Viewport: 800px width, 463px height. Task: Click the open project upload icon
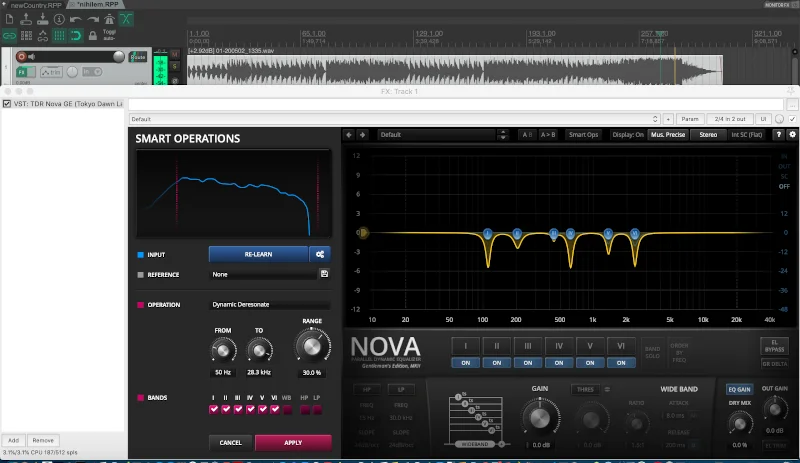26,19
